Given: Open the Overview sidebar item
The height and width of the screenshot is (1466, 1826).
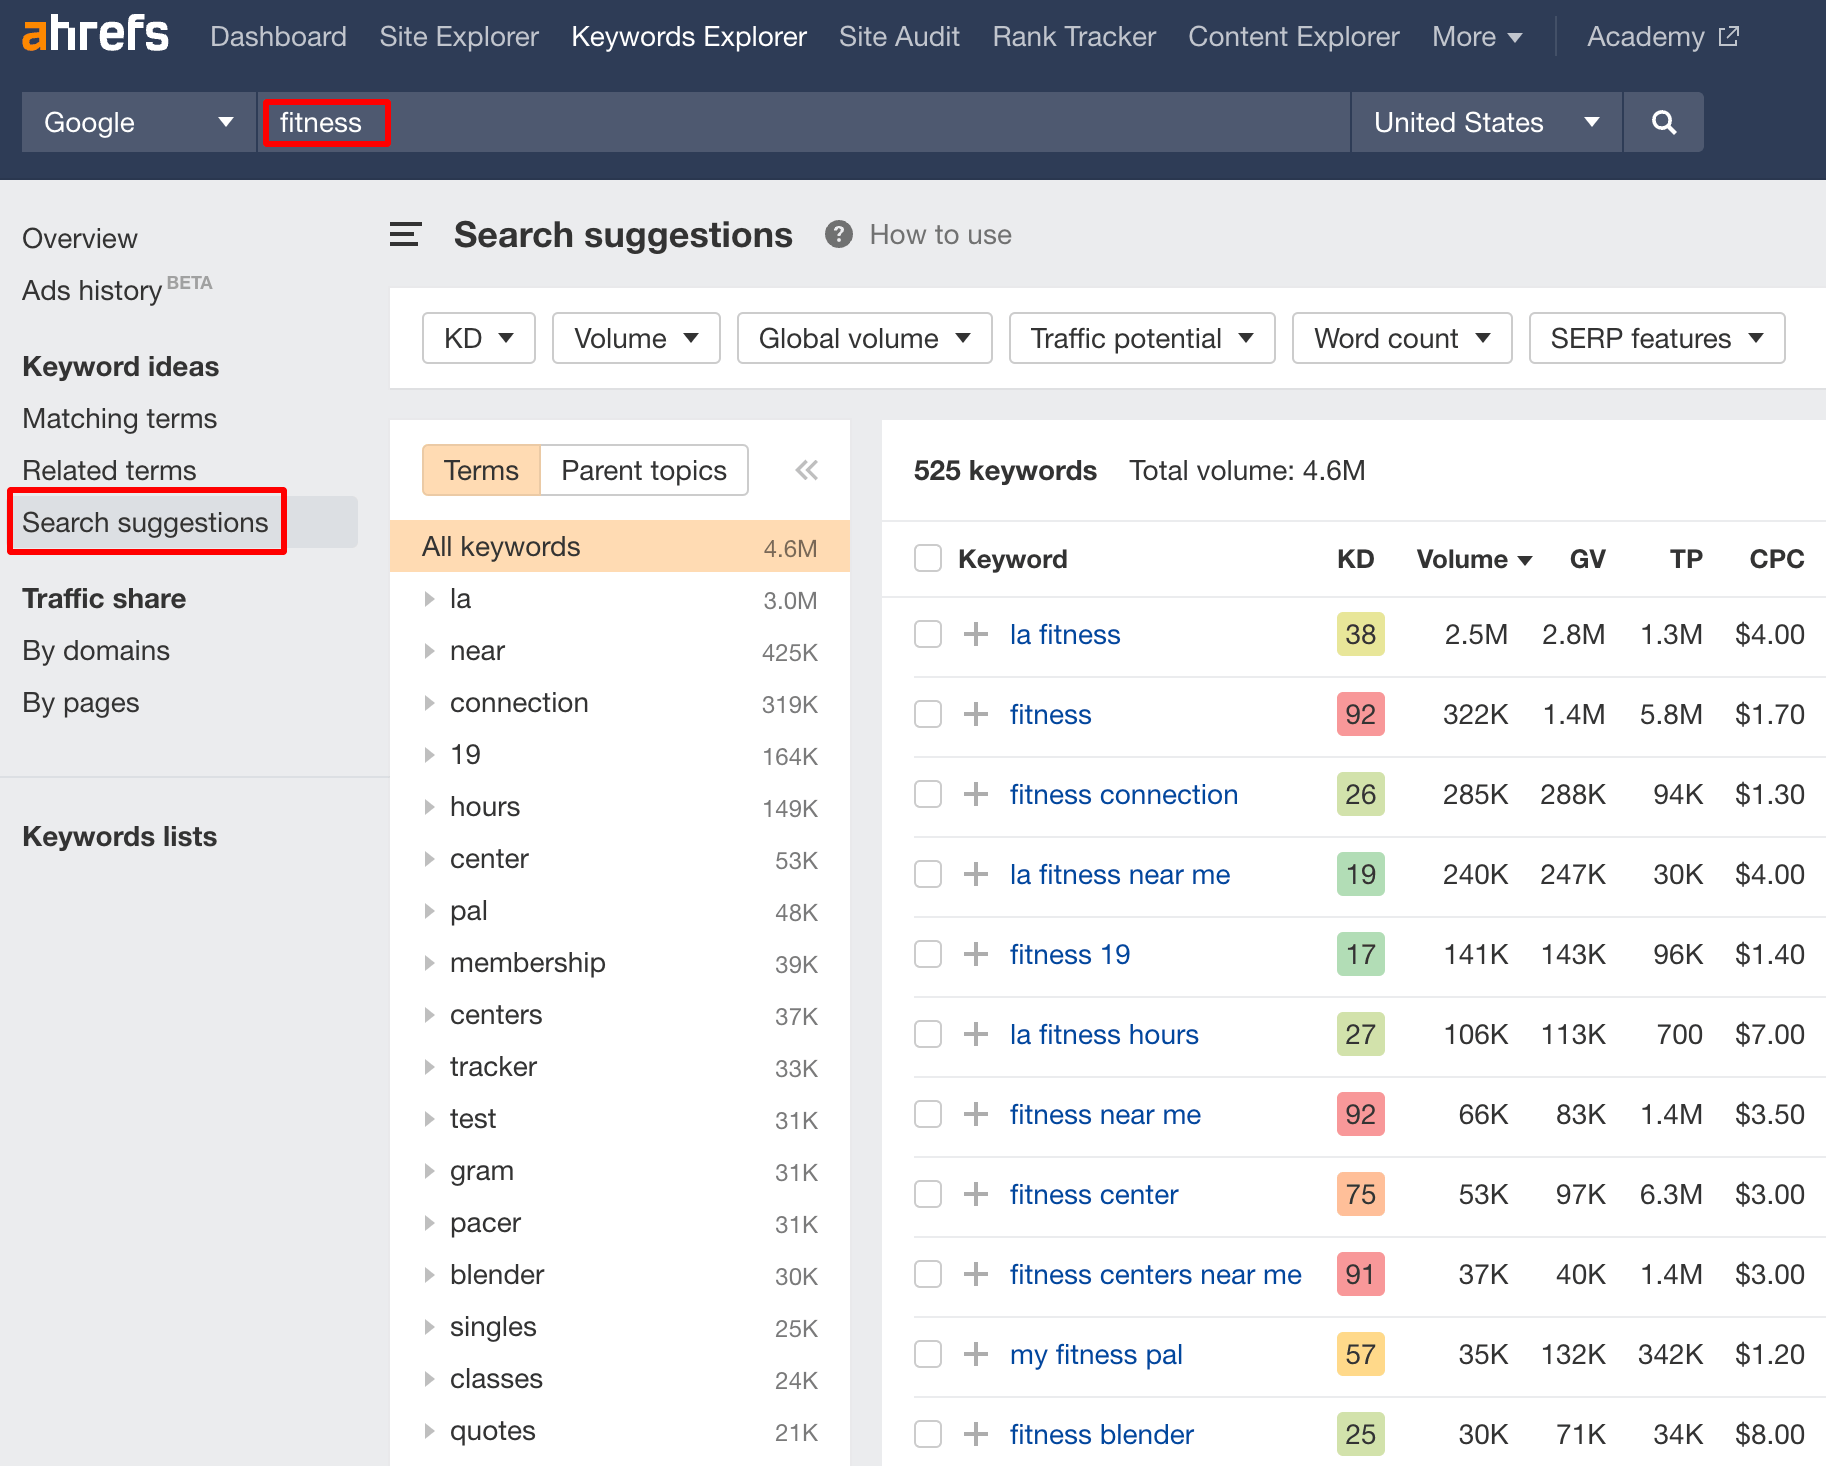Looking at the screenshot, I should 80,238.
